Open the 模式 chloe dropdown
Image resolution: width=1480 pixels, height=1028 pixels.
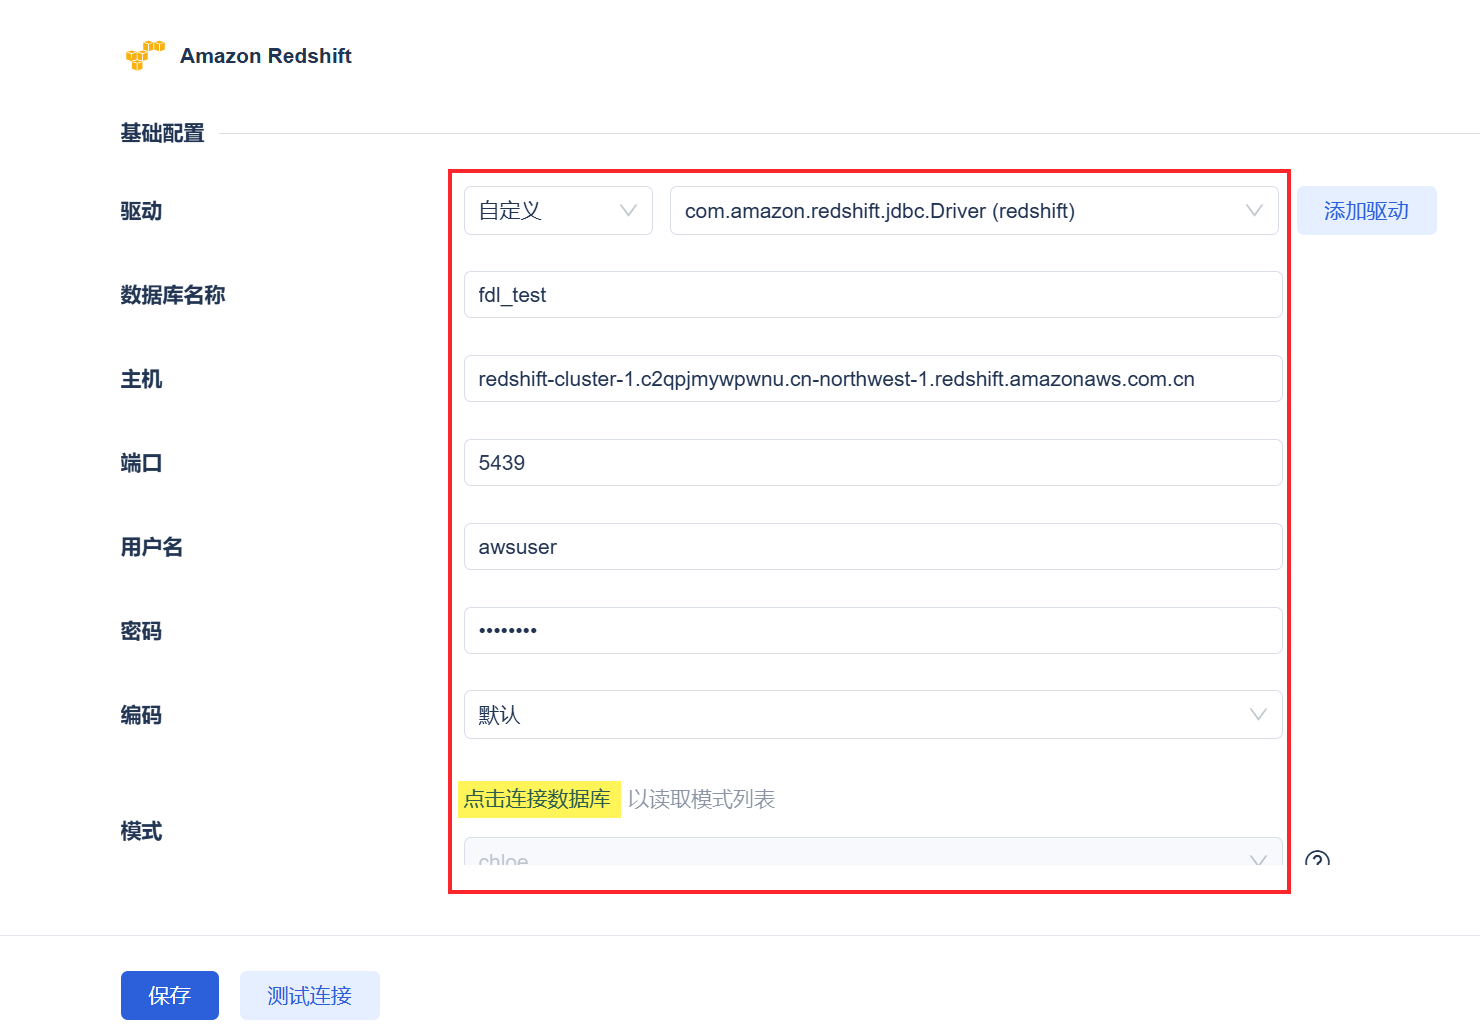[873, 852]
